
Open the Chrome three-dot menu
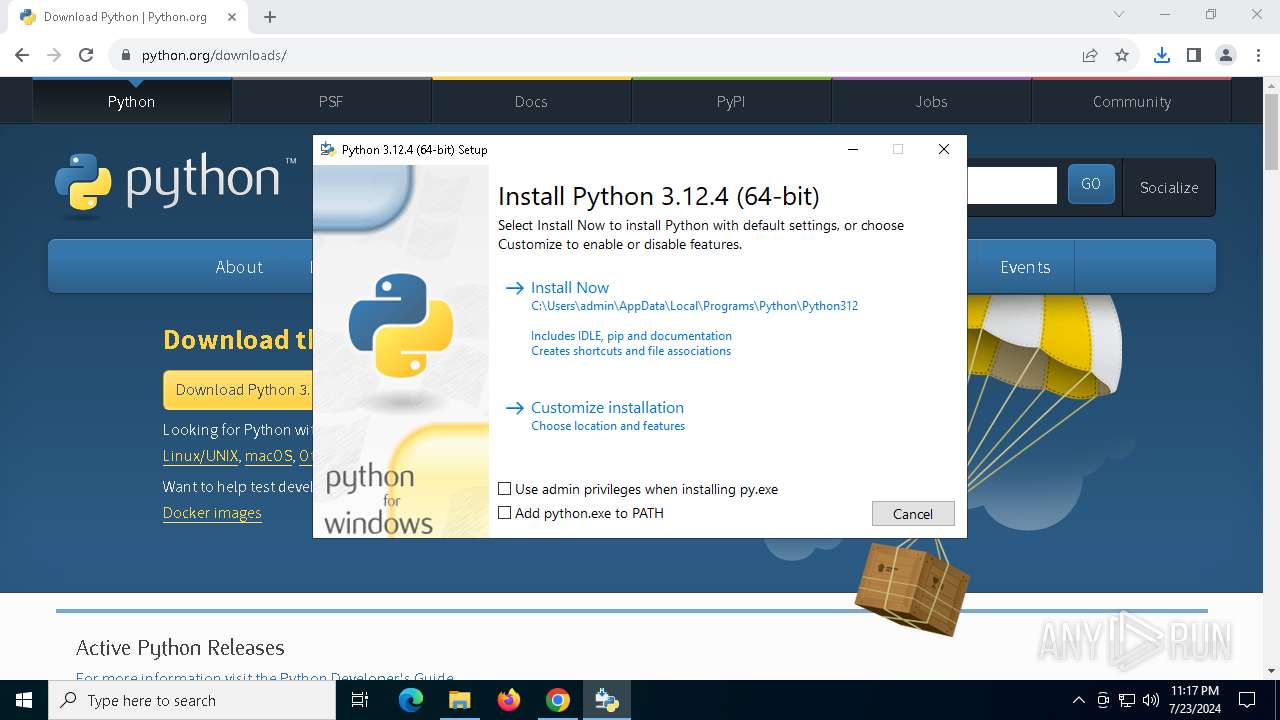pyautogui.click(x=1257, y=55)
